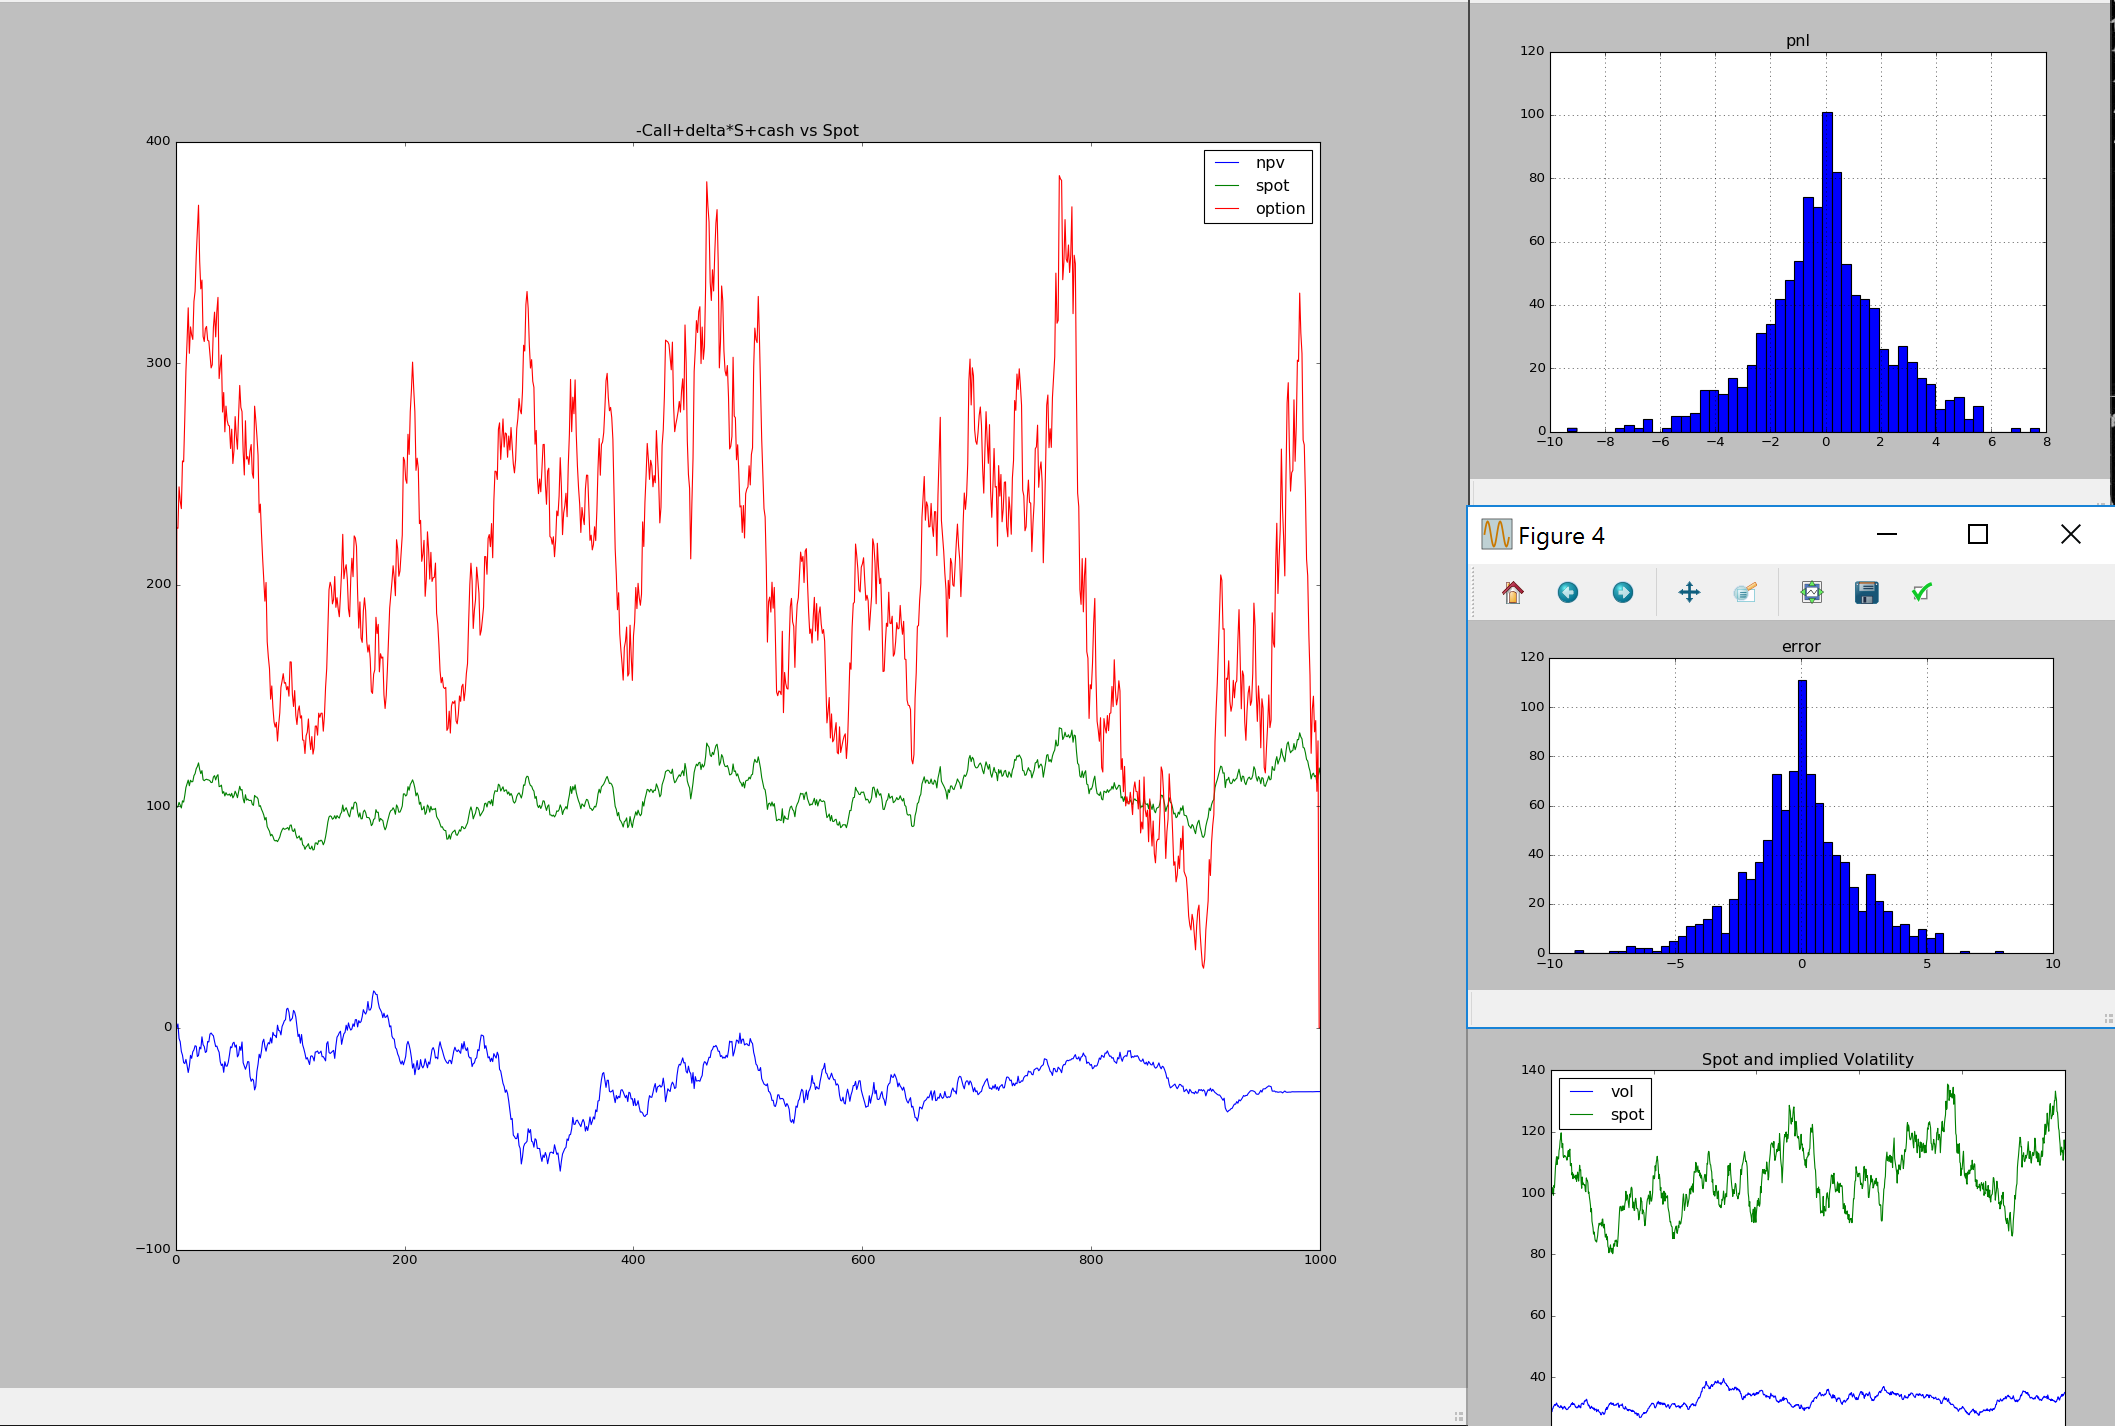Click the '-Call+delta*S+cash vs Spot' plot title

(x=747, y=131)
